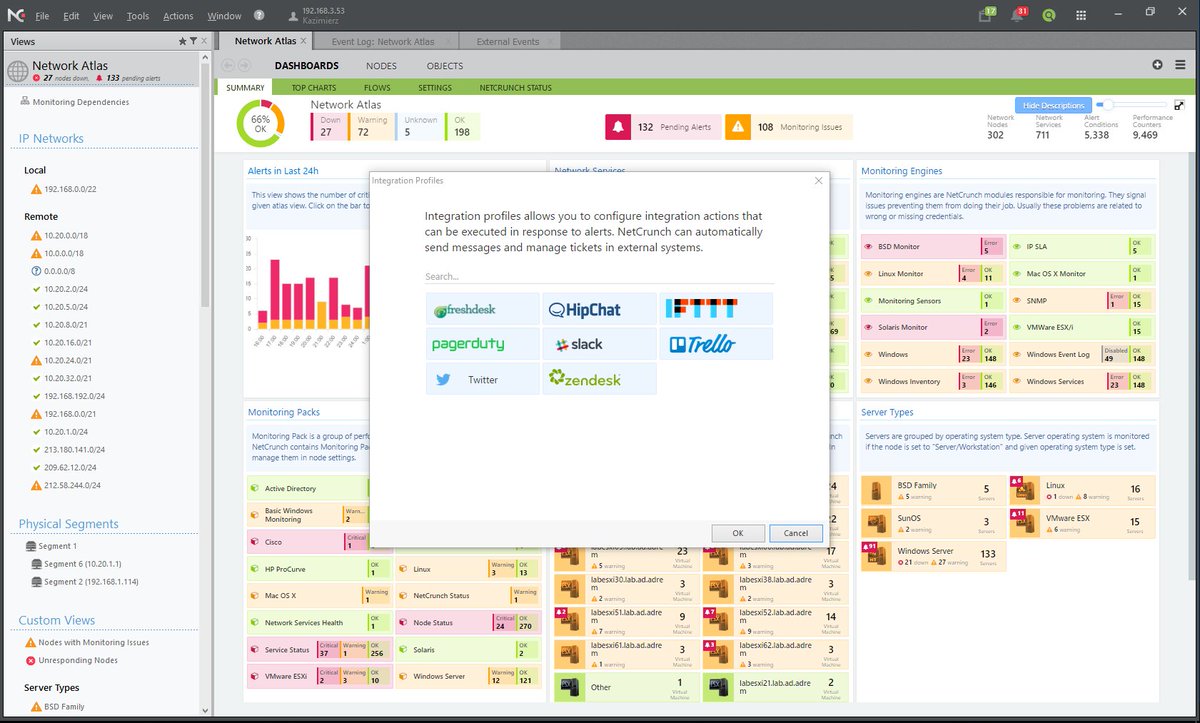The height and width of the screenshot is (723, 1200).
Task: Select the IFTTT integration tile
Action: (716, 310)
